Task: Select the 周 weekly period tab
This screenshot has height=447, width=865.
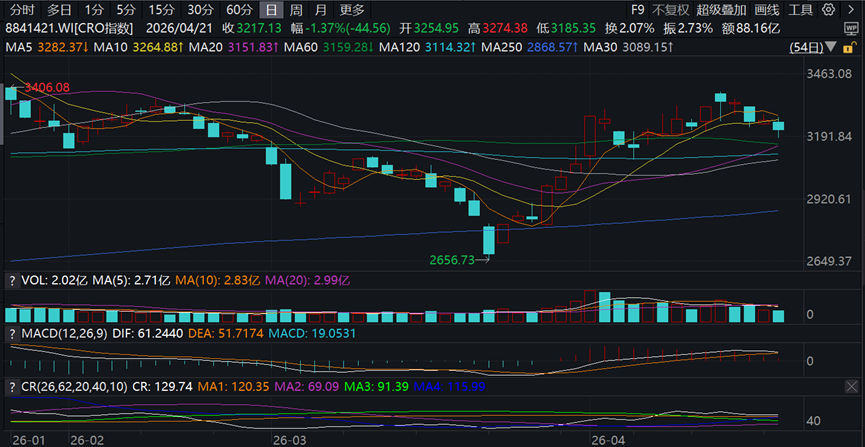Action: pos(296,9)
